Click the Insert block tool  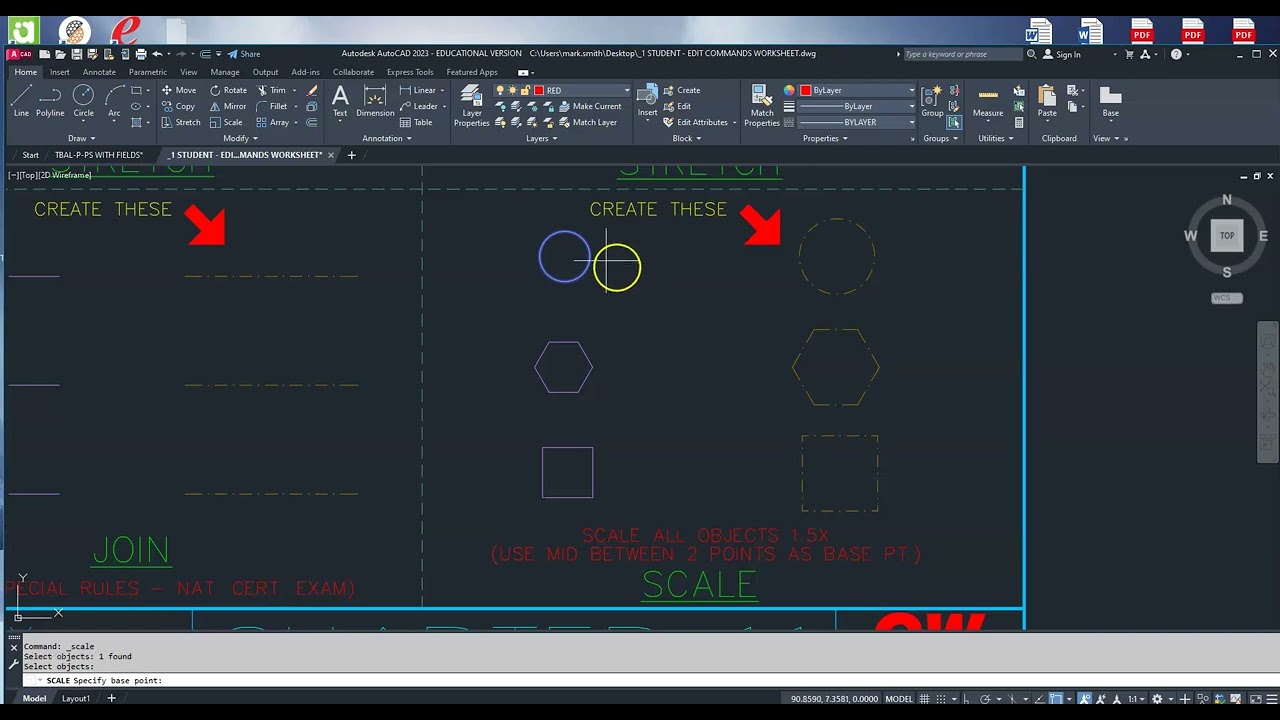648,101
